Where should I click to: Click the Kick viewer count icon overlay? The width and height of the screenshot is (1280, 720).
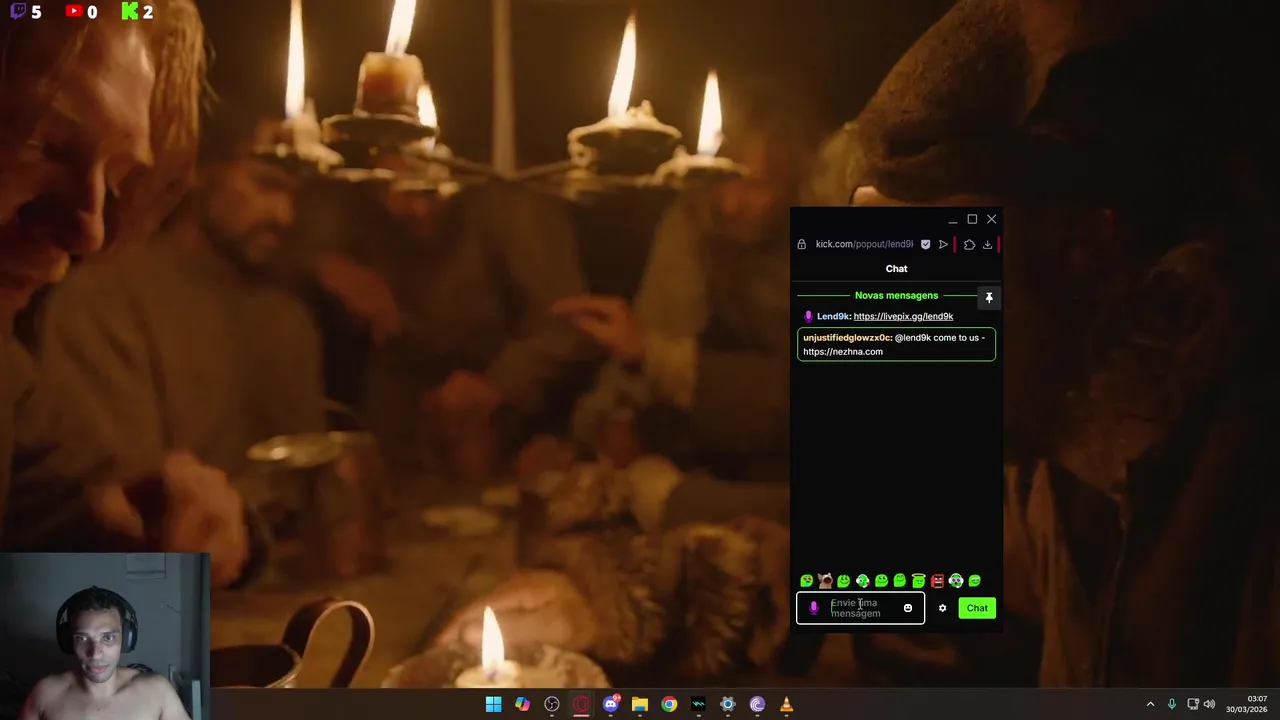tap(129, 12)
